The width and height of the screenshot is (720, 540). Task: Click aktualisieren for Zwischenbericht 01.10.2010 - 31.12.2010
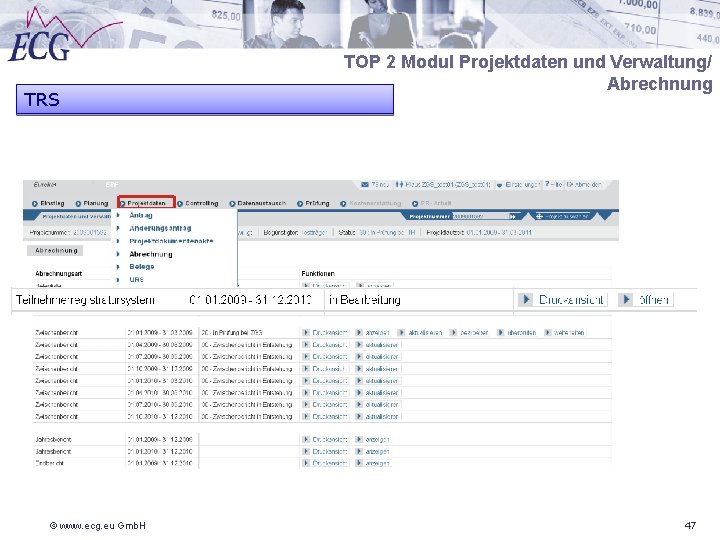pyautogui.click(x=377, y=416)
